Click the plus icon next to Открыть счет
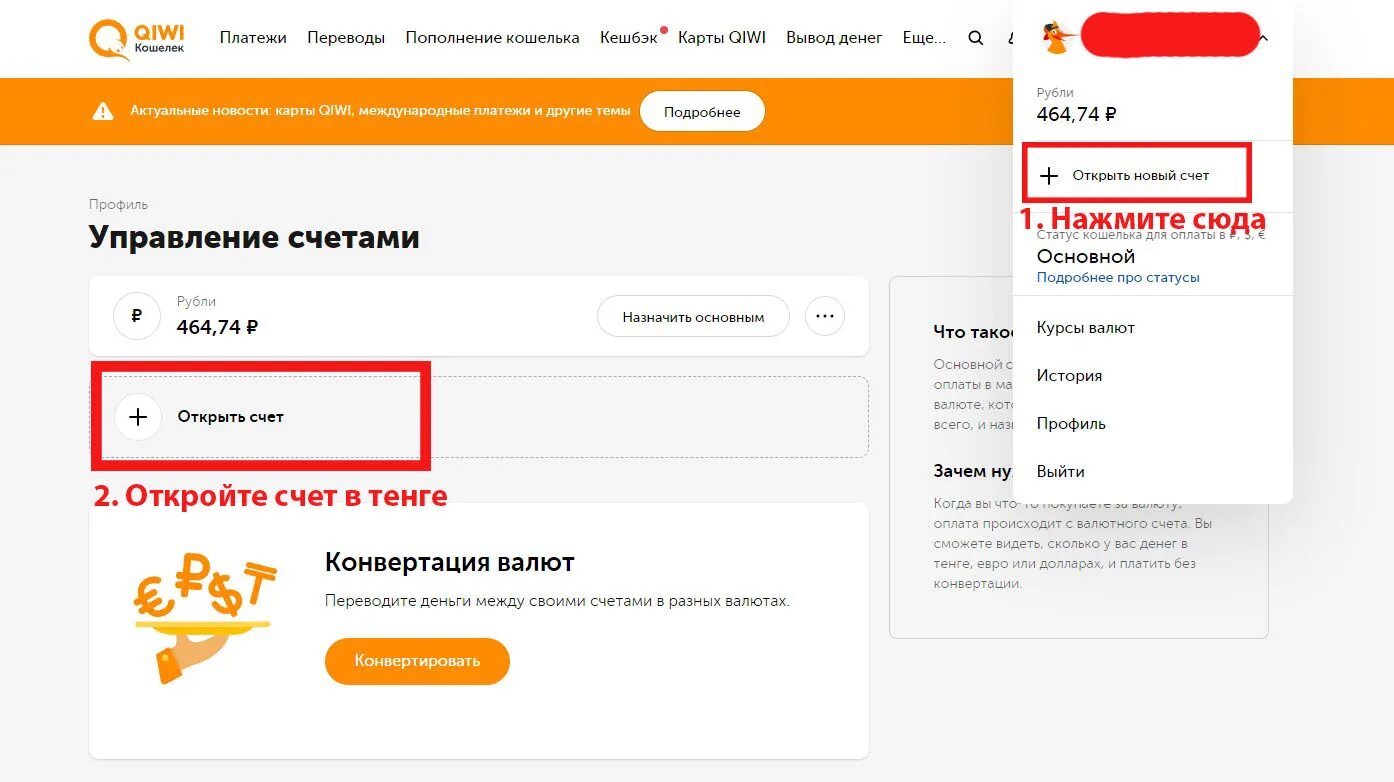Screen dimensions: 1394x782 pyautogui.click(x=138, y=417)
